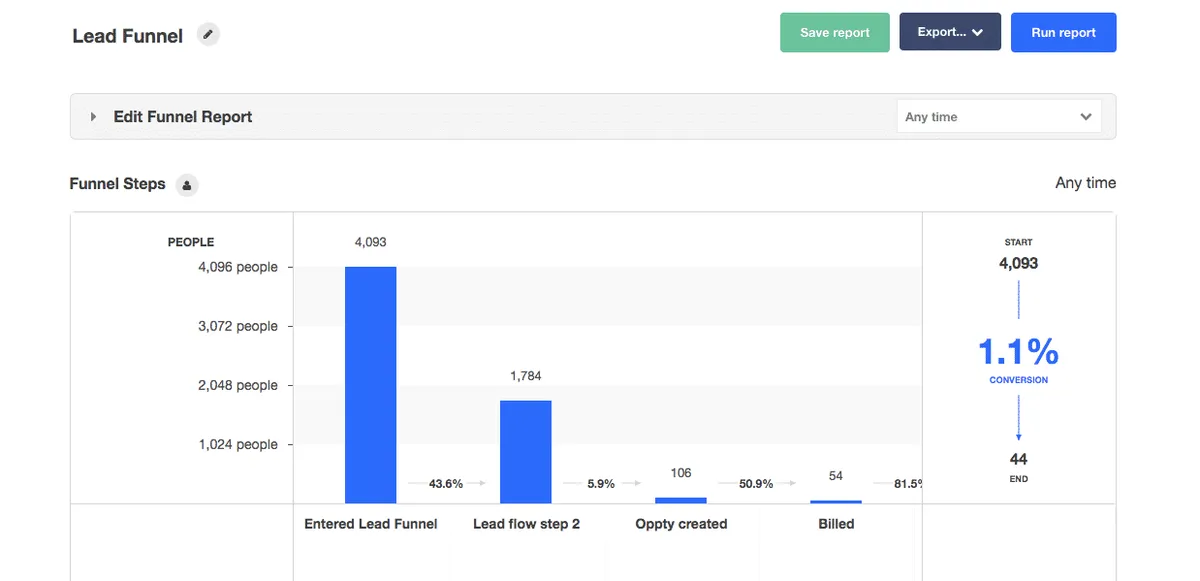Screen dimensions: 1200x581
Task: Click the Oppty created bar
Action: coord(681,500)
